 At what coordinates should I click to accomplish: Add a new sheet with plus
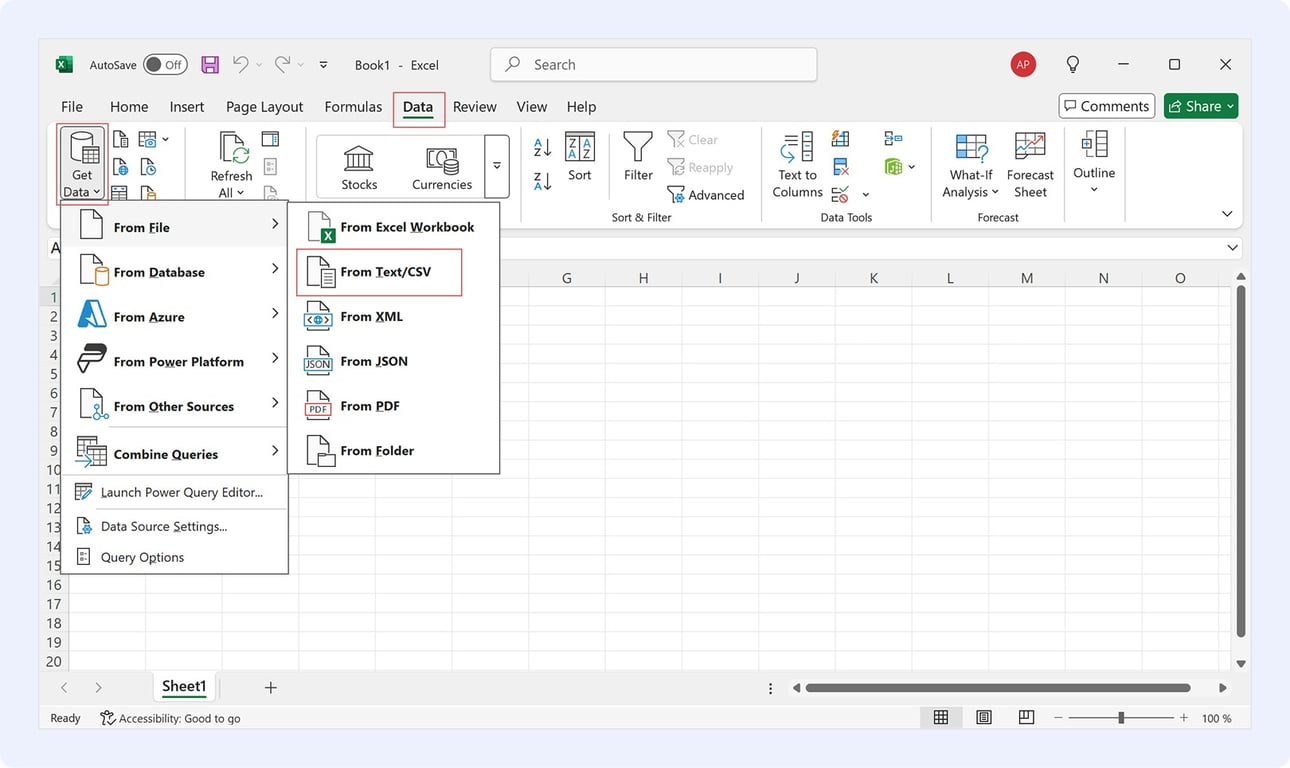point(270,687)
